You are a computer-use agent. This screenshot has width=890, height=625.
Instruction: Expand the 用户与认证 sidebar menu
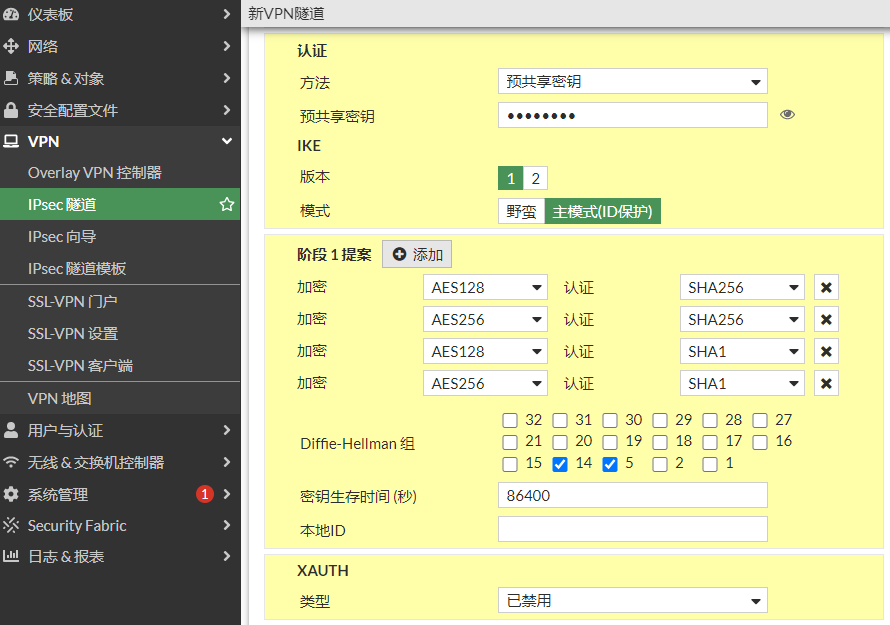(x=120, y=430)
